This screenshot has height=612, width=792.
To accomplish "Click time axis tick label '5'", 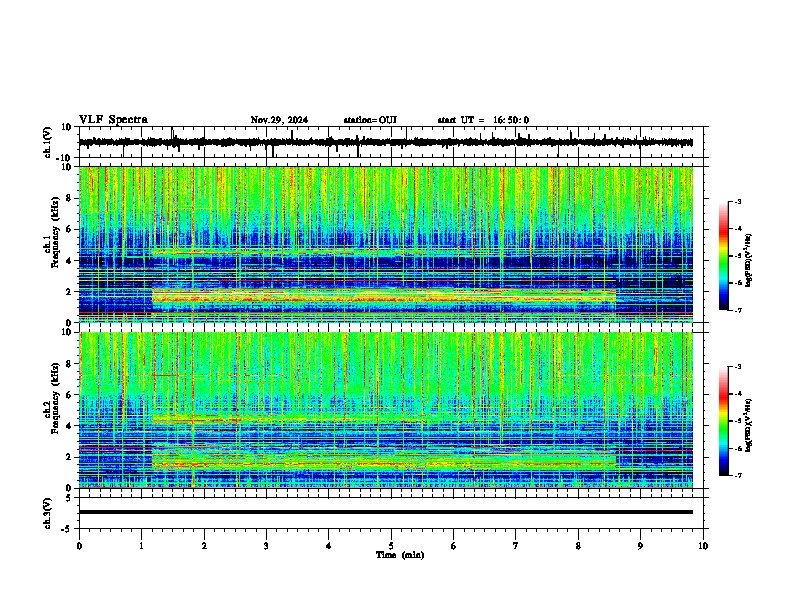I will 391,546.
